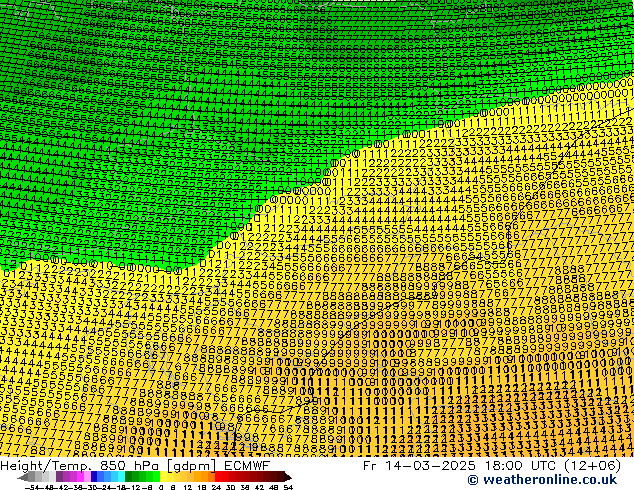Click the yellow legend swatch at 0
This screenshot has height=490, width=634.
[163, 477]
